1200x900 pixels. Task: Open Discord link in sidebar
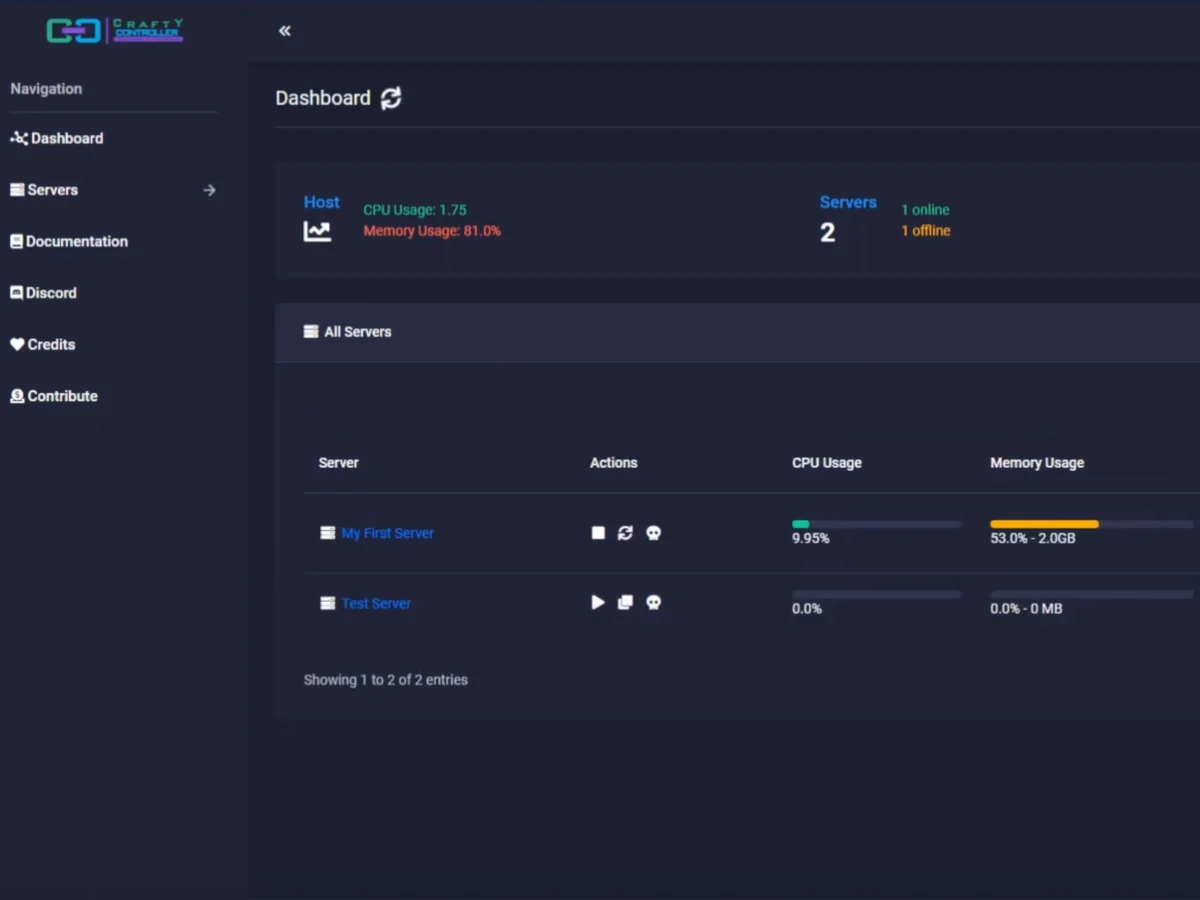click(43, 293)
